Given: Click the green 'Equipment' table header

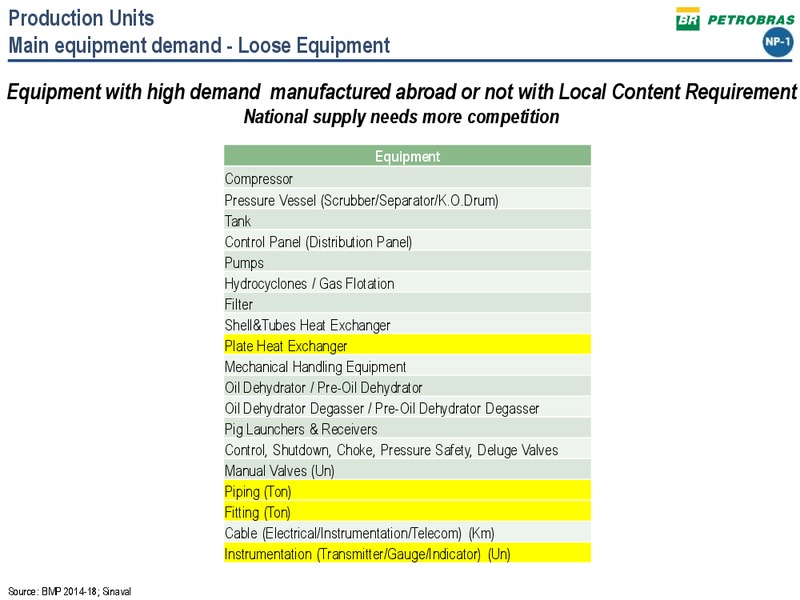Looking at the screenshot, I should tap(407, 156).
